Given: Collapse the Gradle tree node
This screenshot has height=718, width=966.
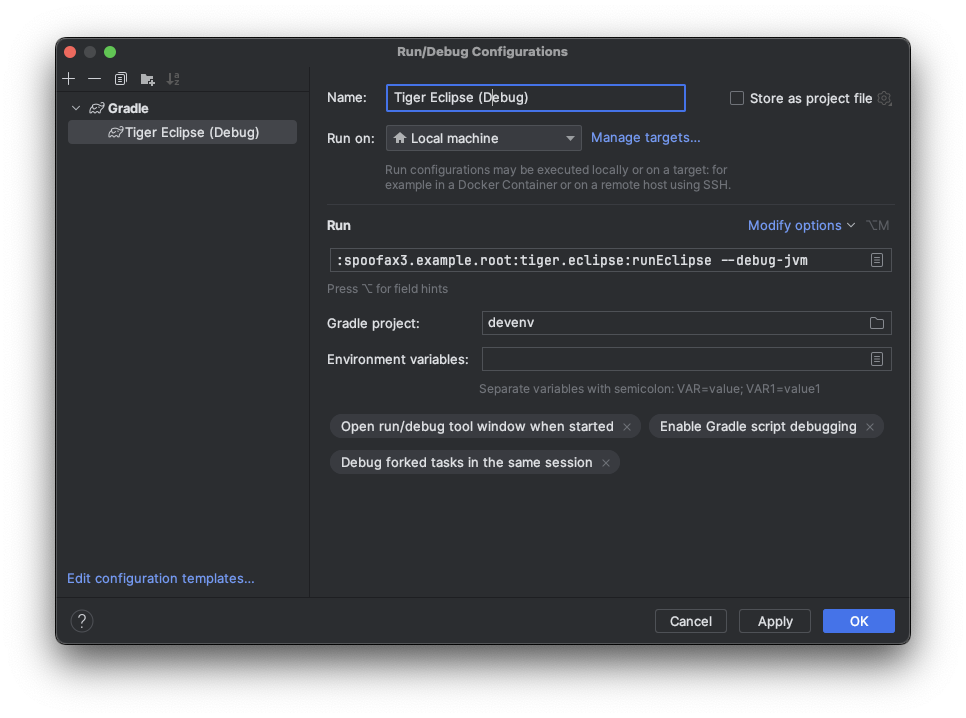Looking at the screenshot, I should (x=76, y=108).
